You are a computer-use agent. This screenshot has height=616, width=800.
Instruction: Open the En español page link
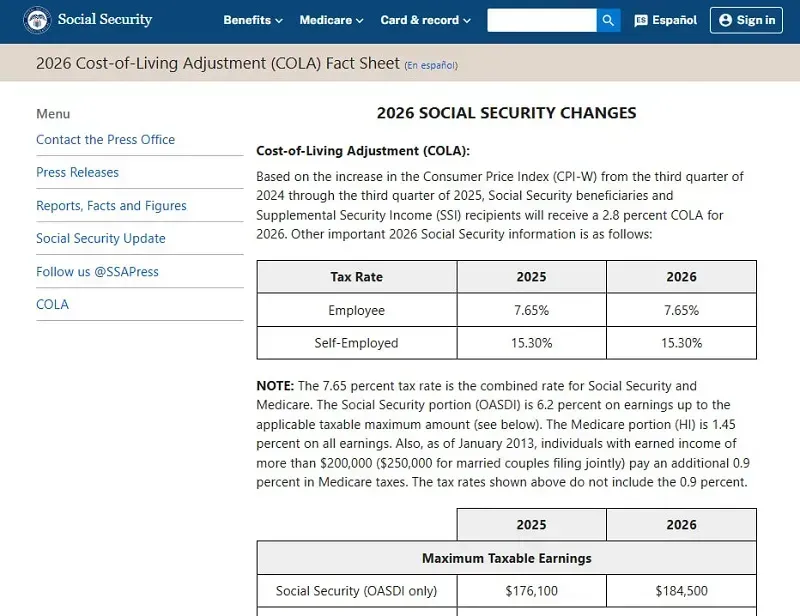431,65
